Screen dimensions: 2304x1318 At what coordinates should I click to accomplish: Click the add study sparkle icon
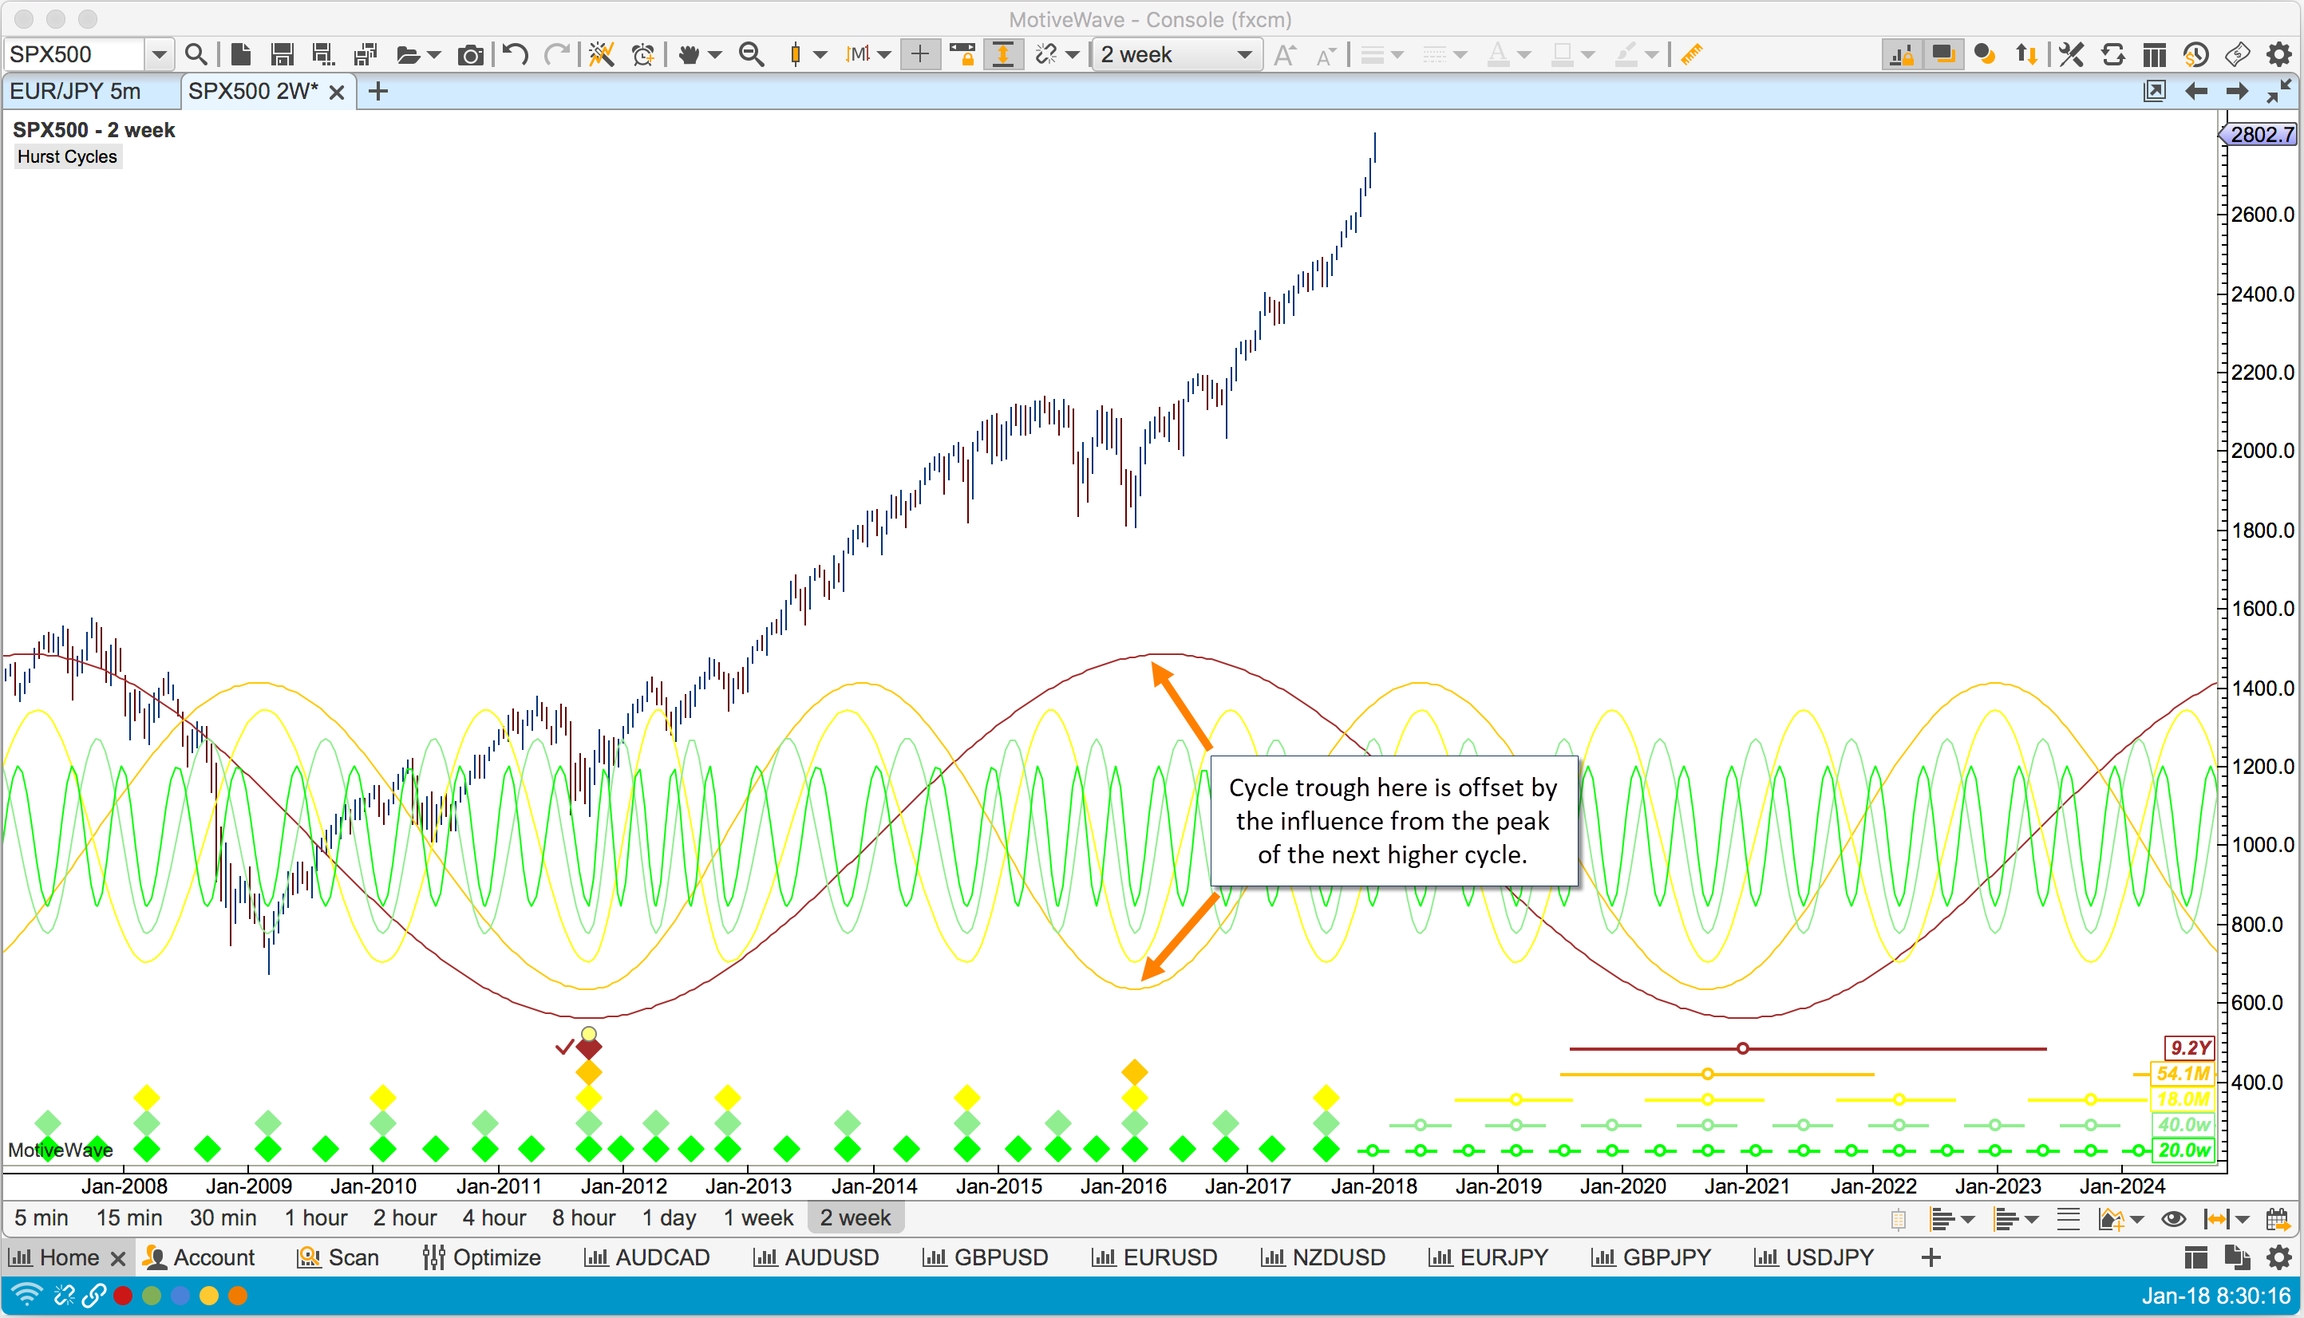coord(601,55)
